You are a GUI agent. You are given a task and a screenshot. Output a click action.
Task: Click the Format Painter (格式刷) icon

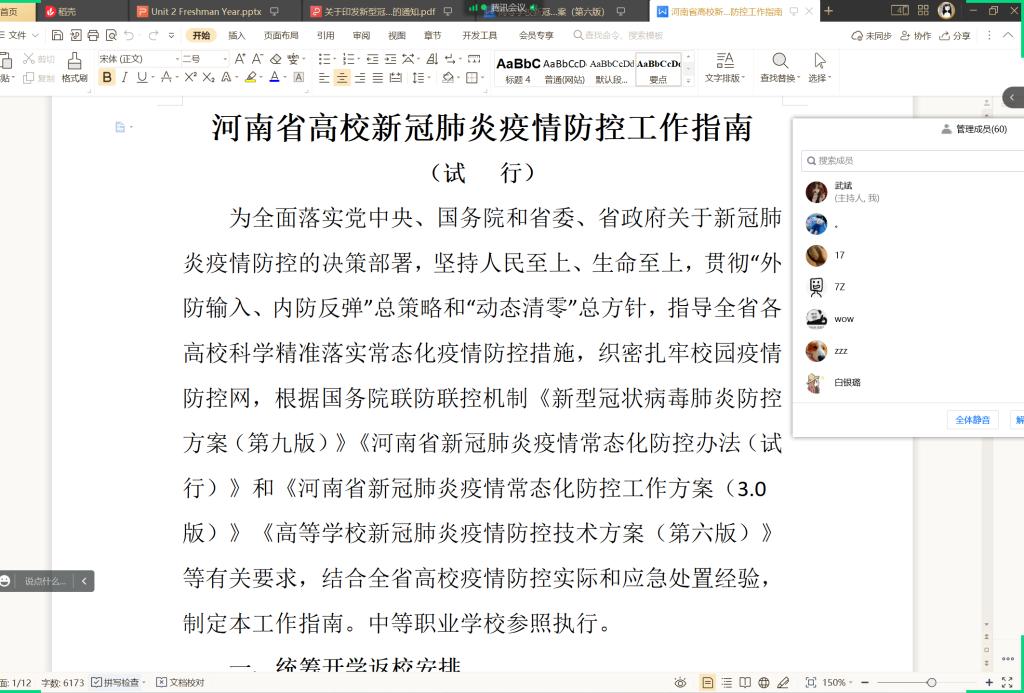pyautogui.click(x=74, y=64)
